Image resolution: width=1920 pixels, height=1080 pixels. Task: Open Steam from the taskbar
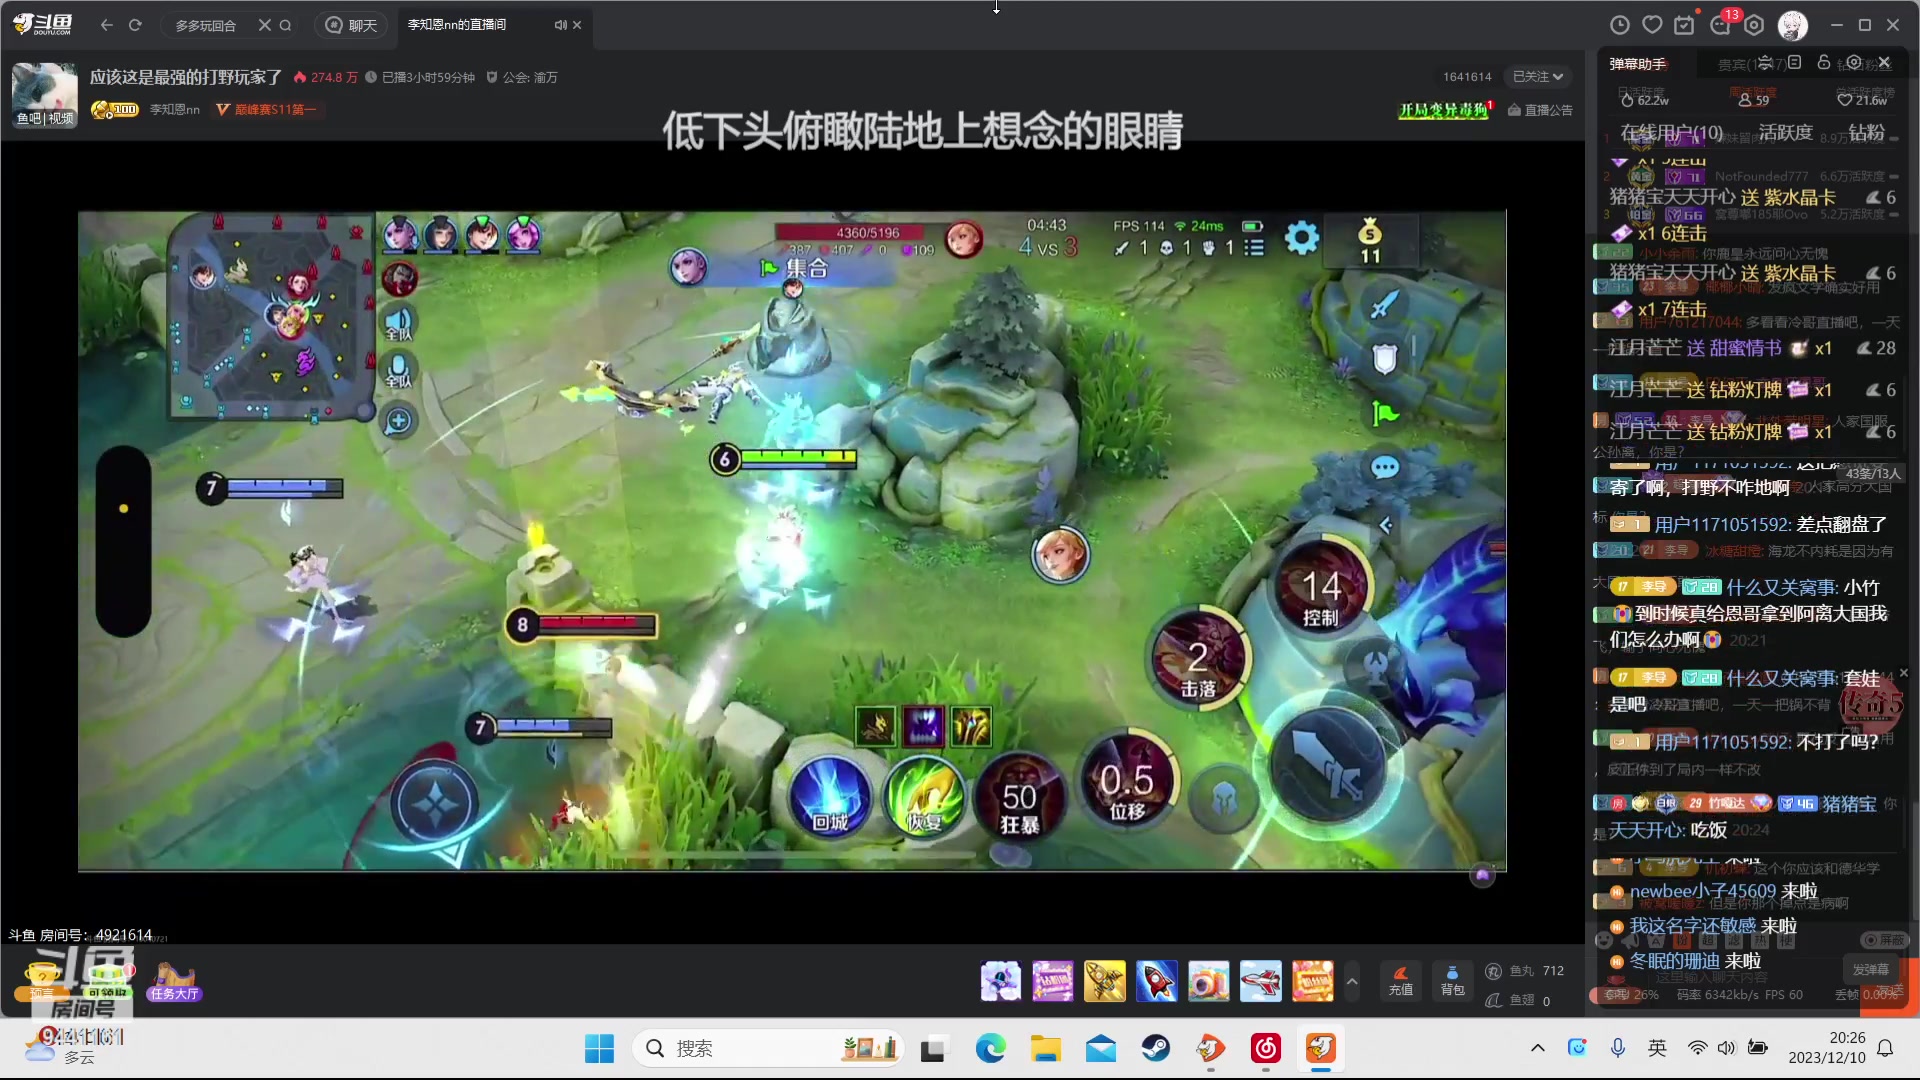click(1155, 1048)
